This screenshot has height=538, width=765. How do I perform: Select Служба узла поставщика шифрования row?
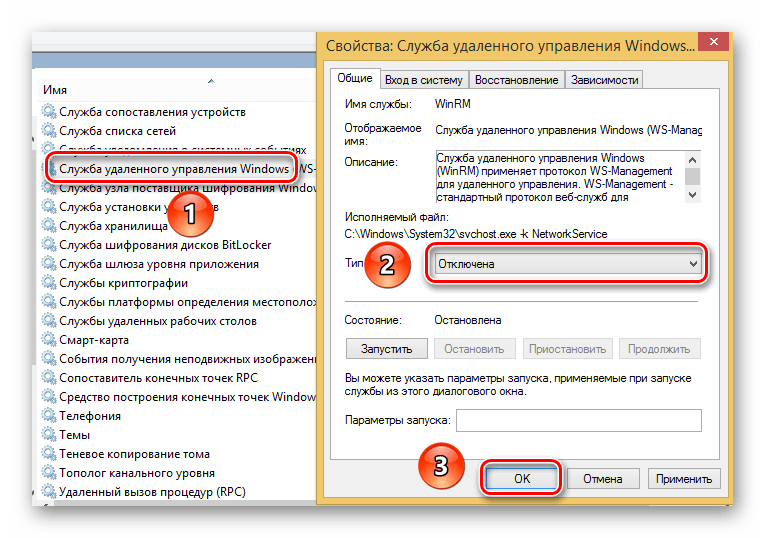click(x=179, y=188)
